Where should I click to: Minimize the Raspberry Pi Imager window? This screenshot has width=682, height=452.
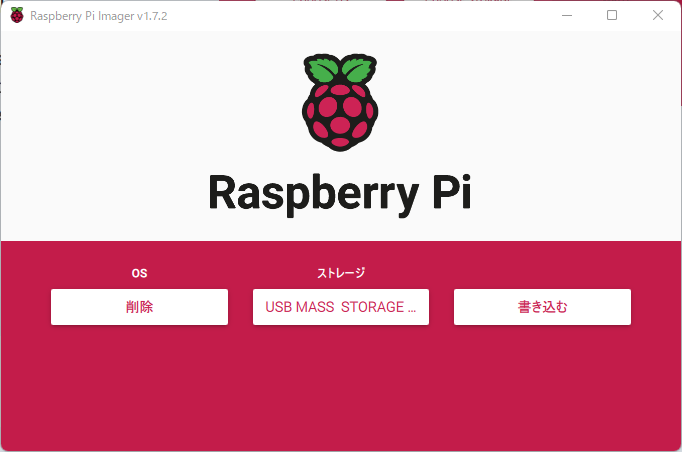(x=567, y=16)
